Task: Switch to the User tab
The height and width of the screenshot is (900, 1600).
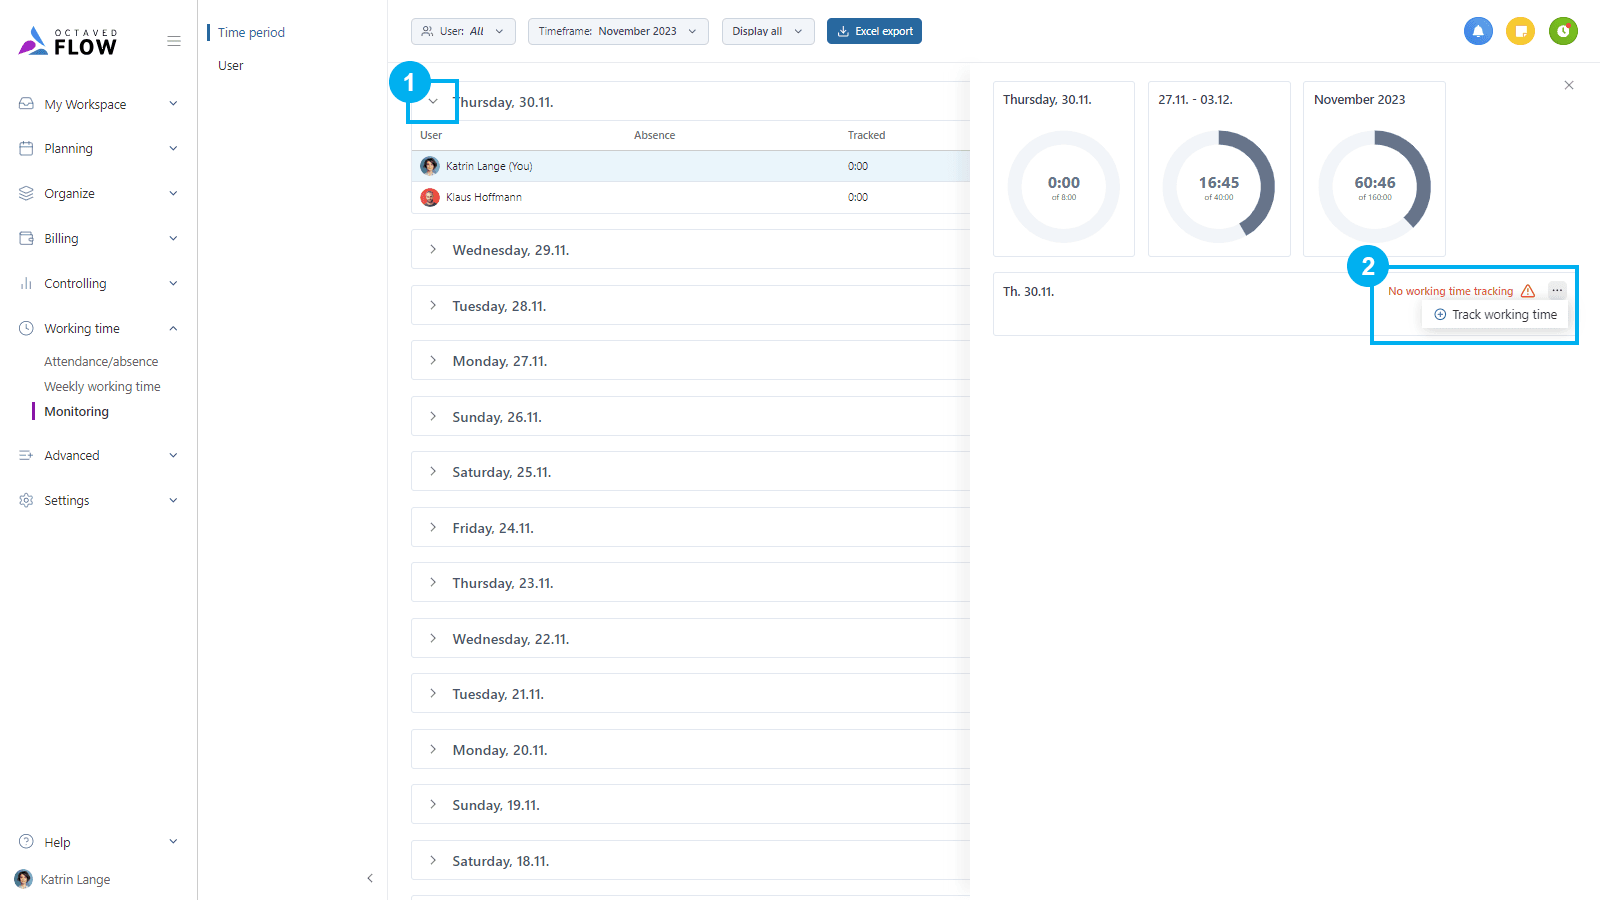Action: pyautogui.click(x=231, y=66)
